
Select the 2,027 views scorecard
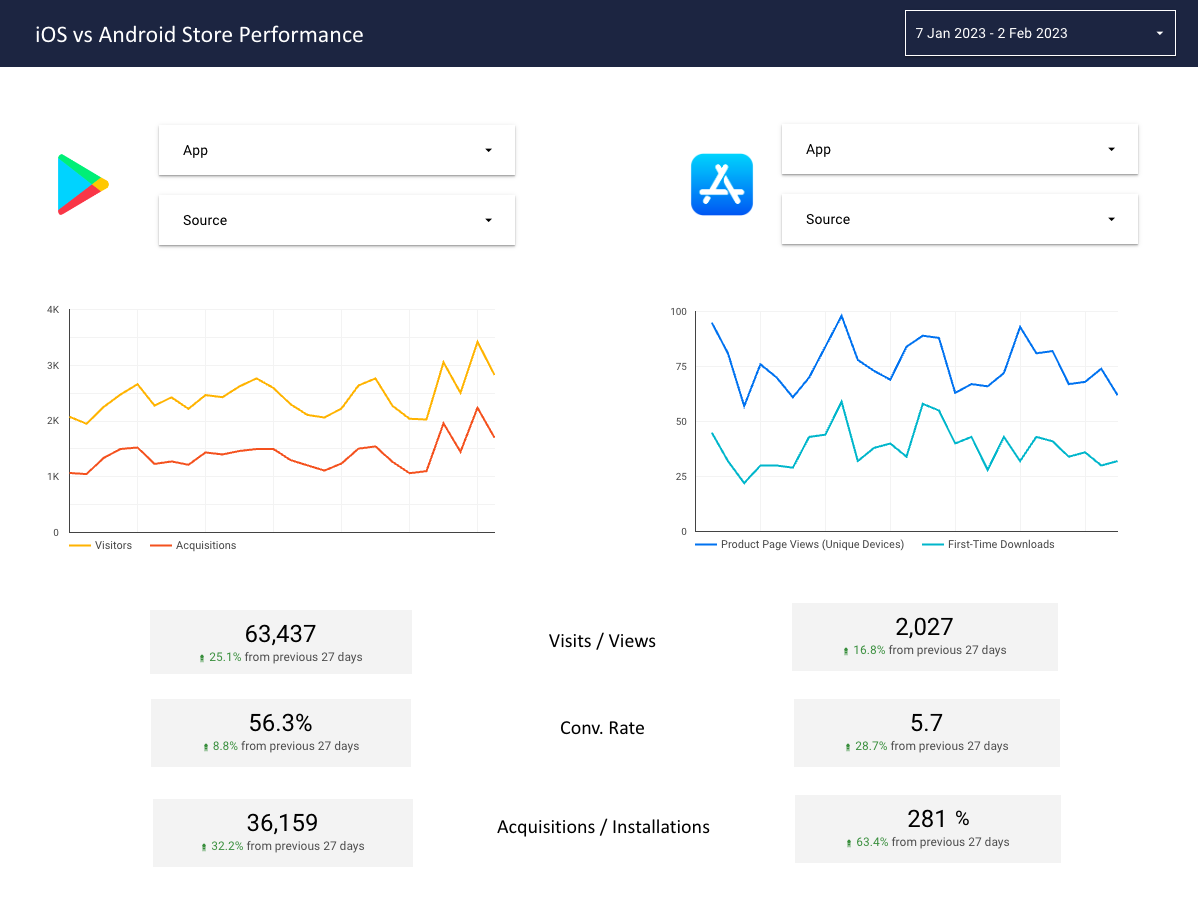[924, 636]
